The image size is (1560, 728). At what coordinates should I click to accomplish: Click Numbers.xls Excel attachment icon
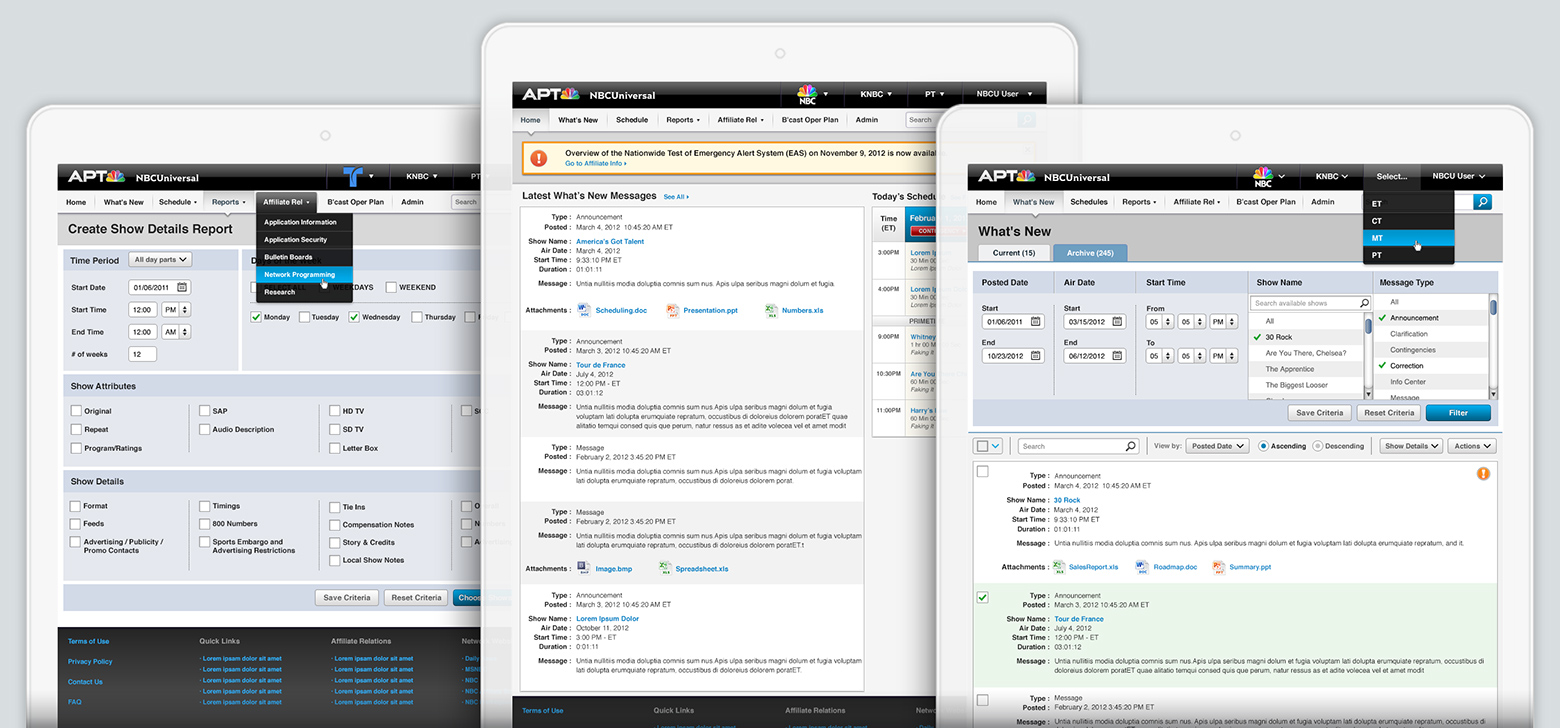coord(771,311)
